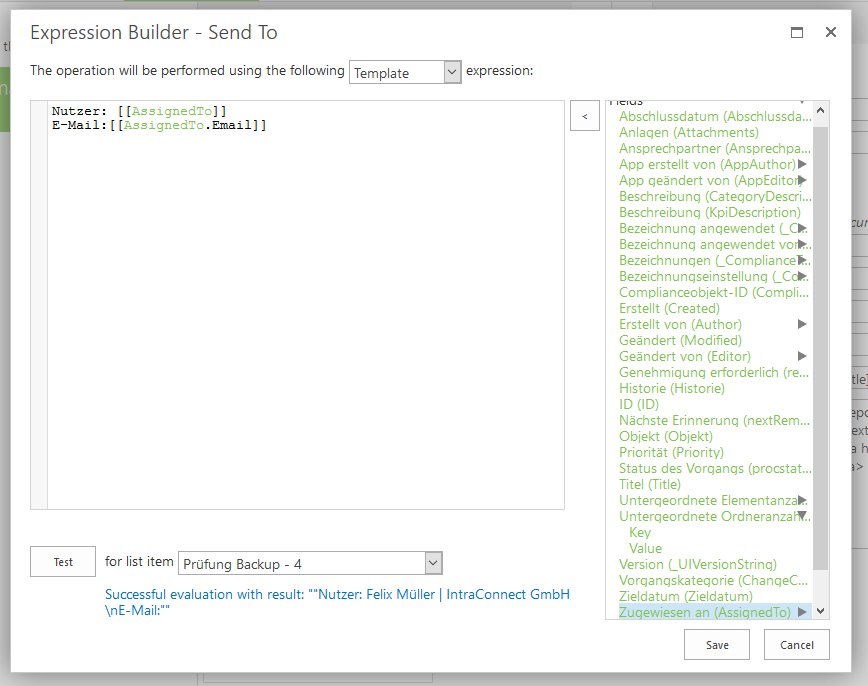Expand Zugewiesen an (AssignedTo) sub-fields
868x686 pixels.
[x=802, y=612]
